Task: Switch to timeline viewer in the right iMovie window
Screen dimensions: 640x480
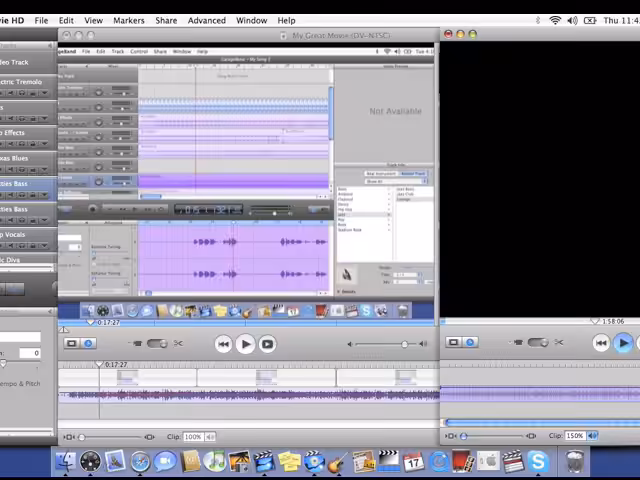Action: (470, 342)
